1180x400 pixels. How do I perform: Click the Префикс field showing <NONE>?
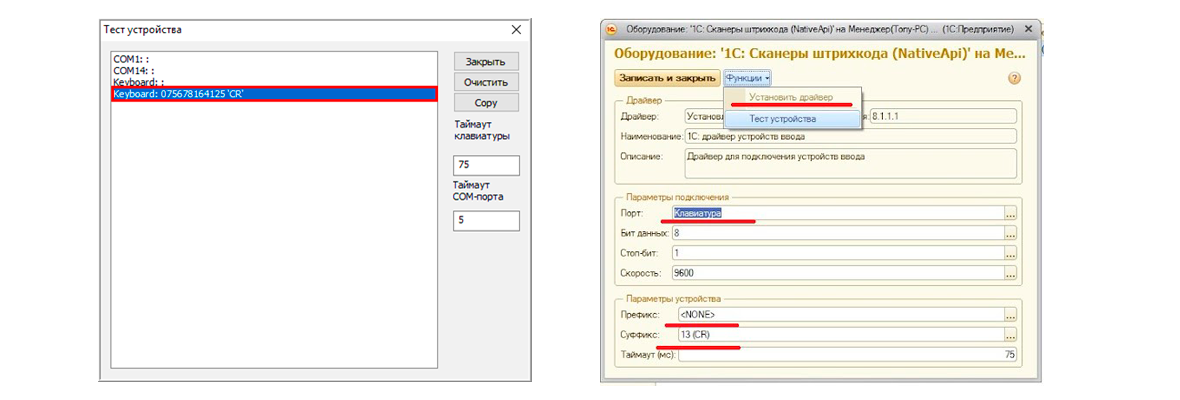pyautogui.click(x=841, y=314)
